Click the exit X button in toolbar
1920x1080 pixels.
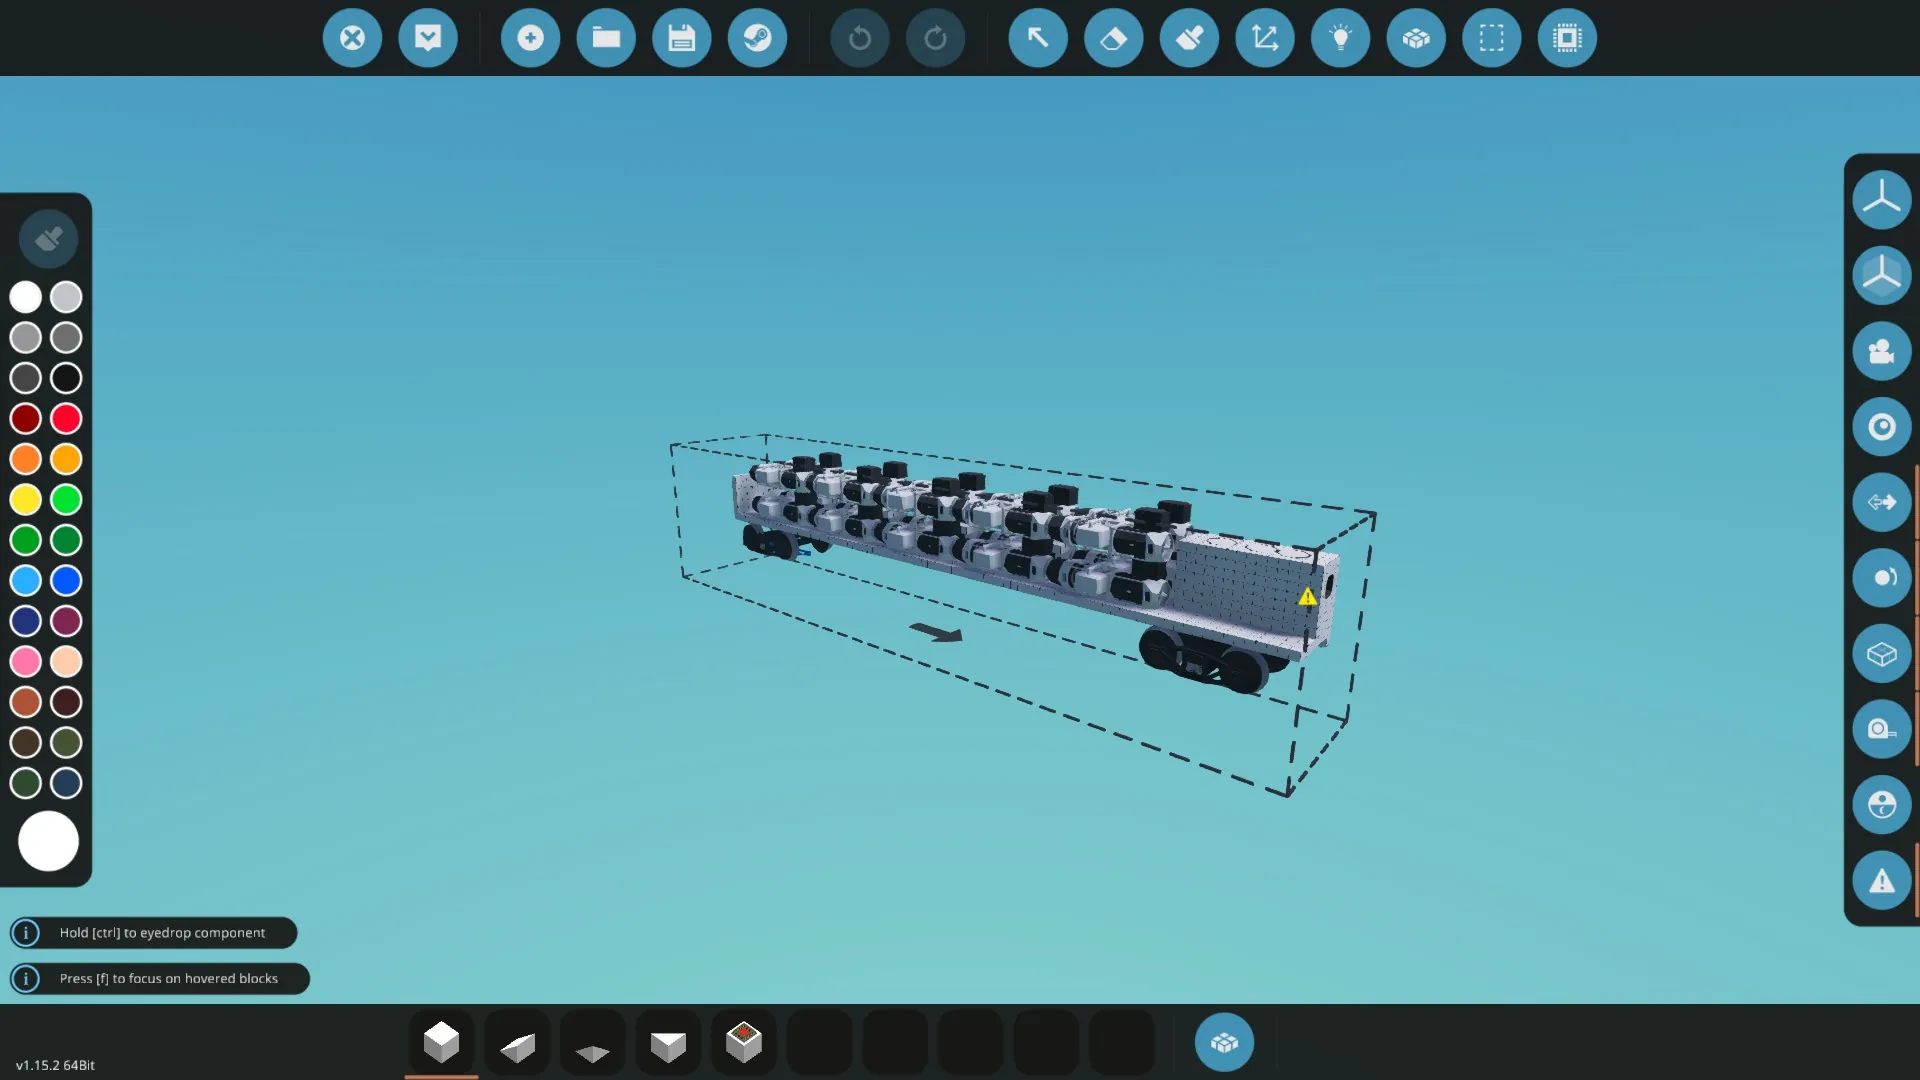click(x=352, y=38)
